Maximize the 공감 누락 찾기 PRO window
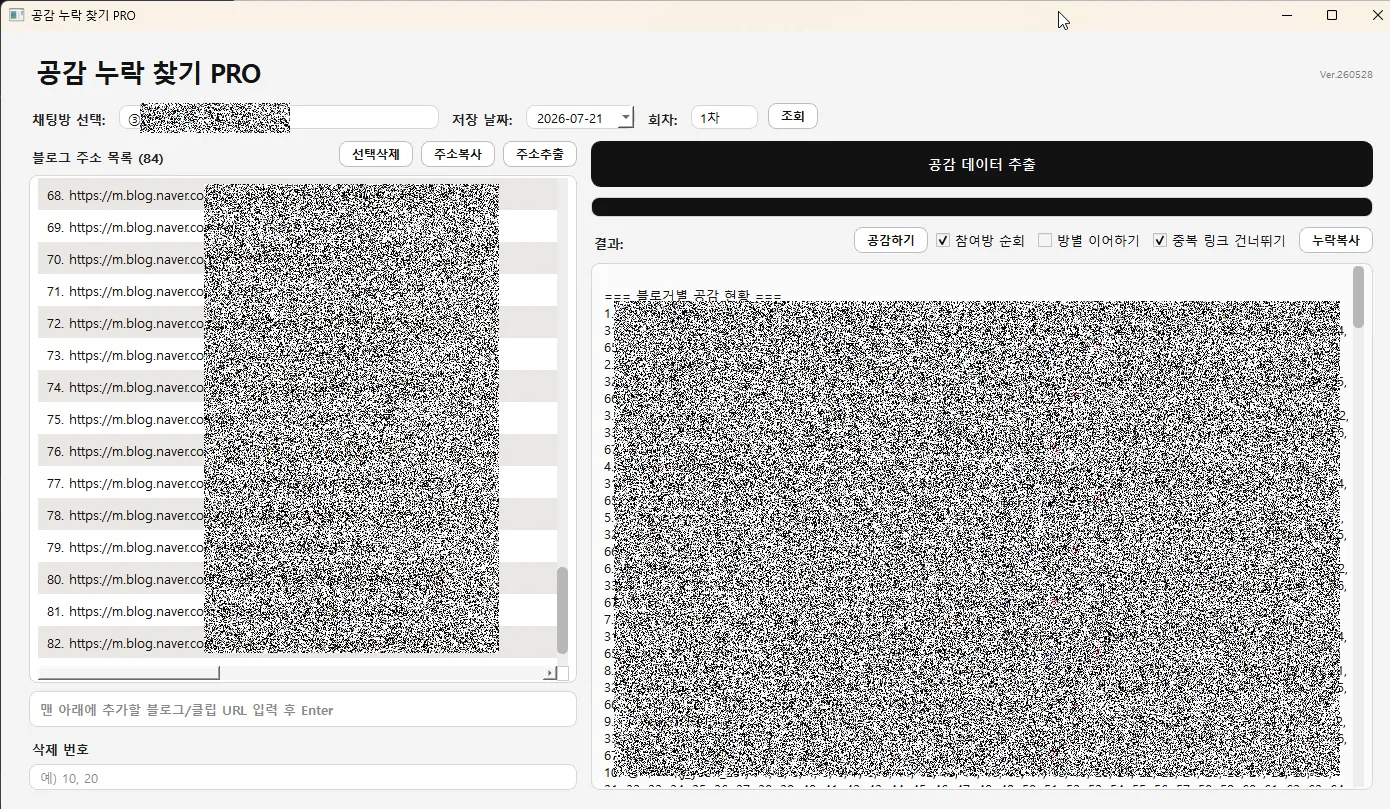 pyautogui.click(x=1332, y=15)
